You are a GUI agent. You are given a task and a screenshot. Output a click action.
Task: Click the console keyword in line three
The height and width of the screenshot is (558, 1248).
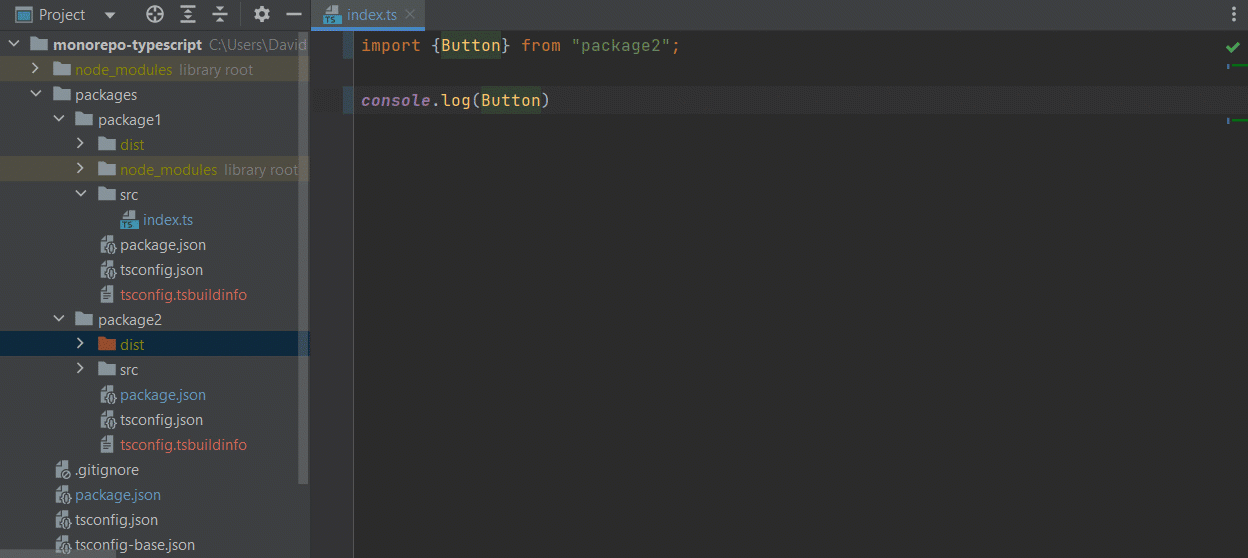coord(396,100)
